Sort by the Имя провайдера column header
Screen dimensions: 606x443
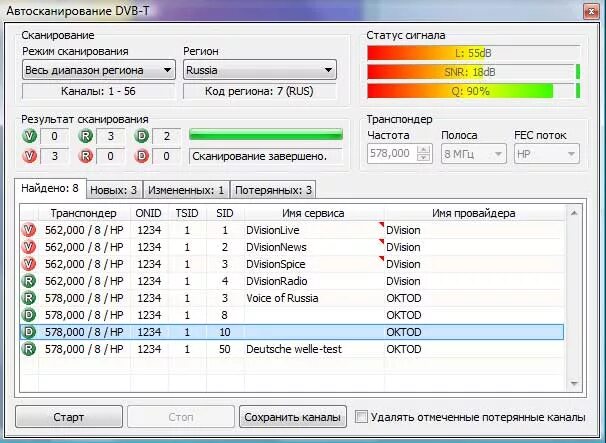click(475, 213)
